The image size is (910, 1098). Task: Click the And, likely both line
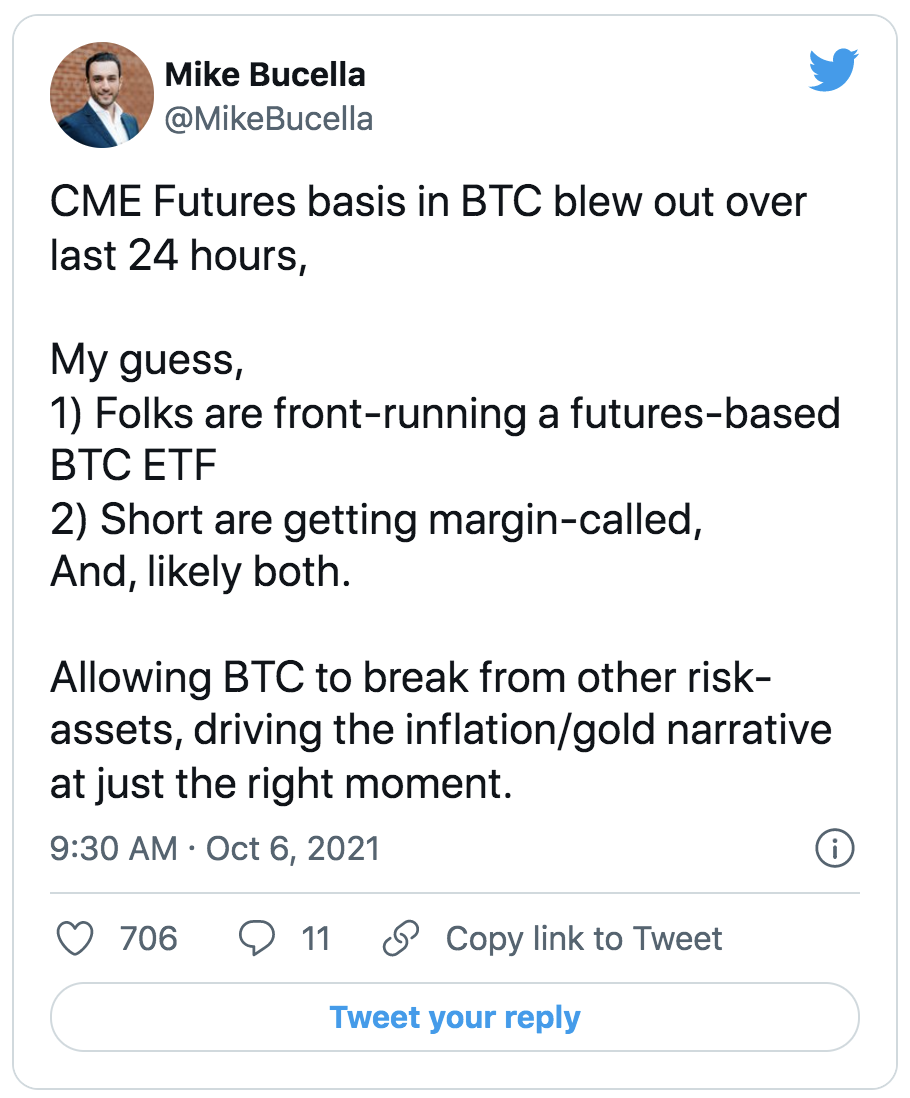200,573
